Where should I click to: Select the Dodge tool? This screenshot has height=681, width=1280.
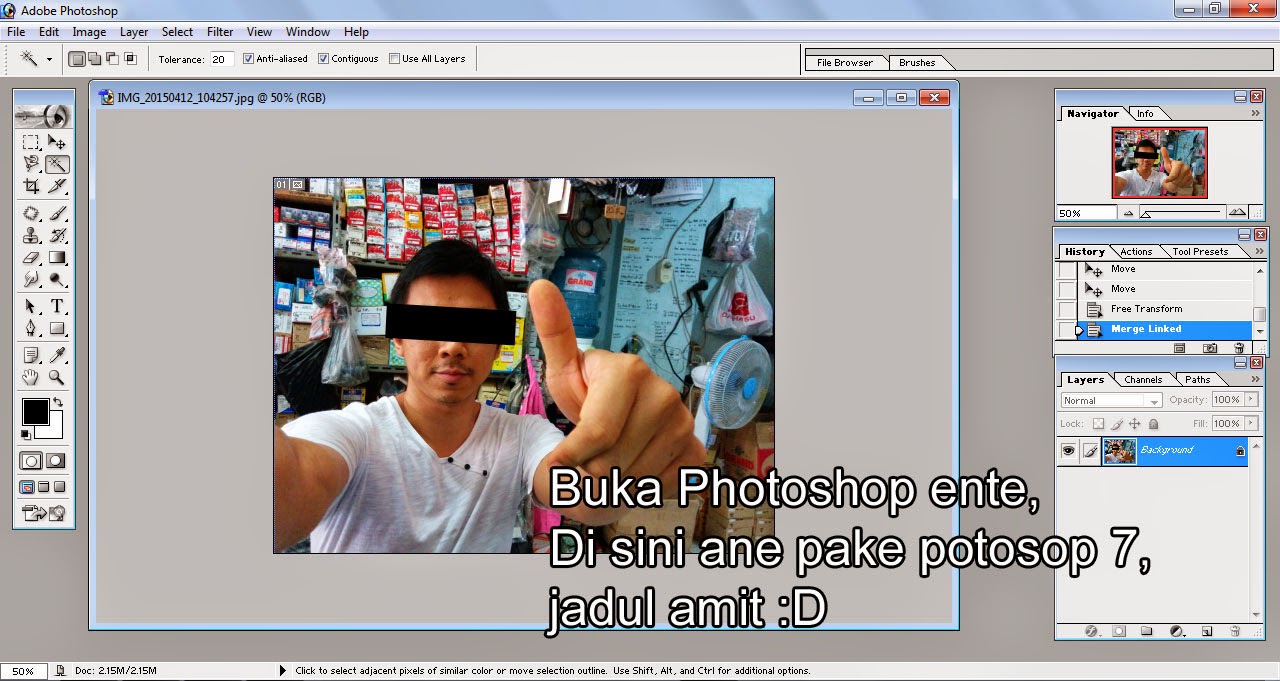click(x=57, y=280)
